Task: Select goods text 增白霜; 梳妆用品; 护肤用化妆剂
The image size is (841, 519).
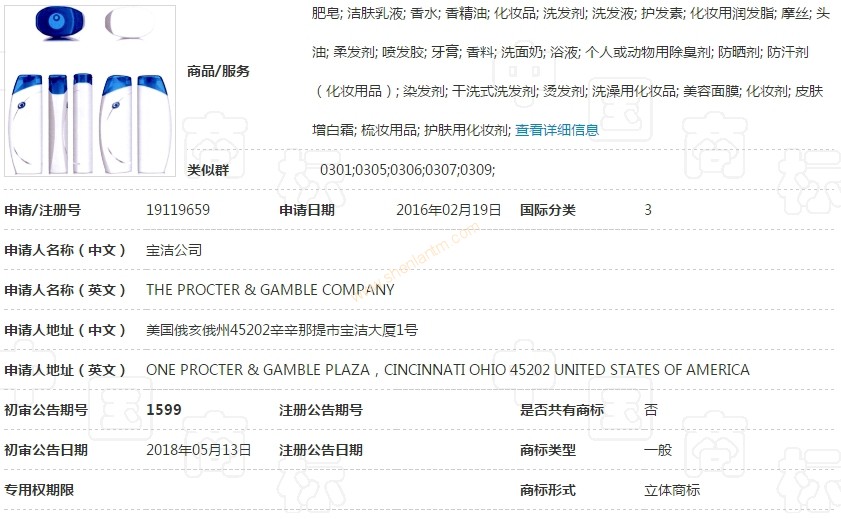Action: click(x=411, y=130)
